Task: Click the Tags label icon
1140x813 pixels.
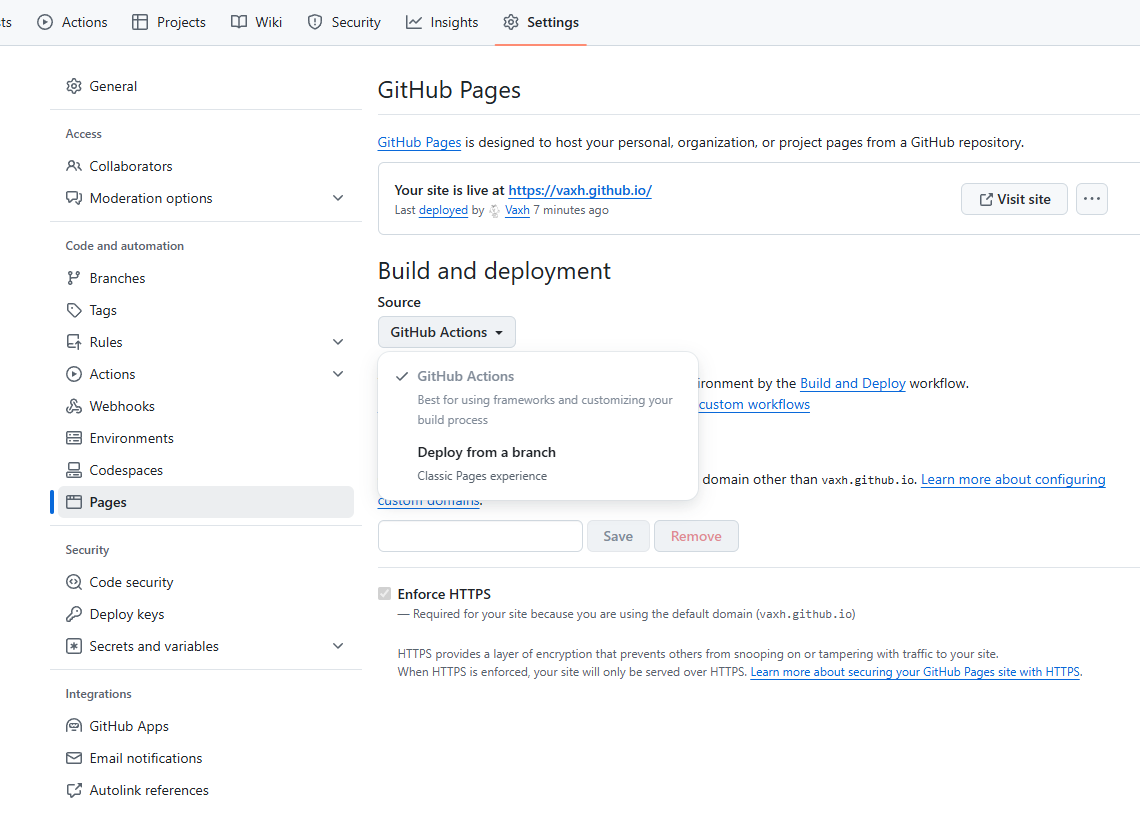Action: tap(73, 310)
